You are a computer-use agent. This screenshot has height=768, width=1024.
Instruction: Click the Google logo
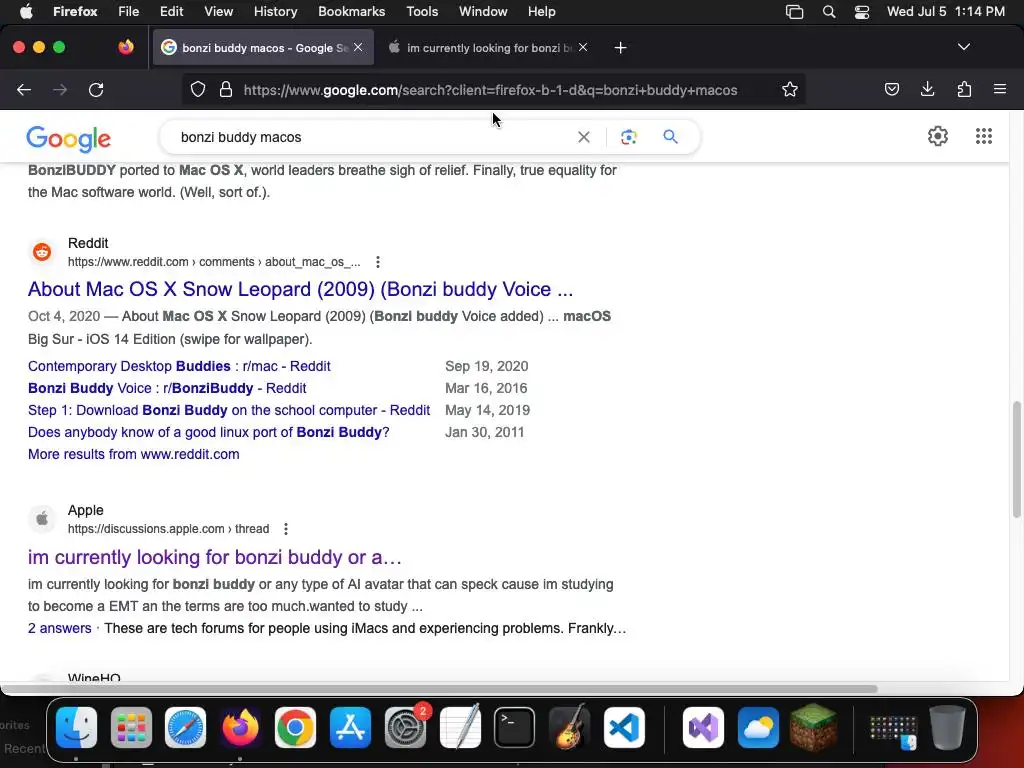tap(69, 138)
